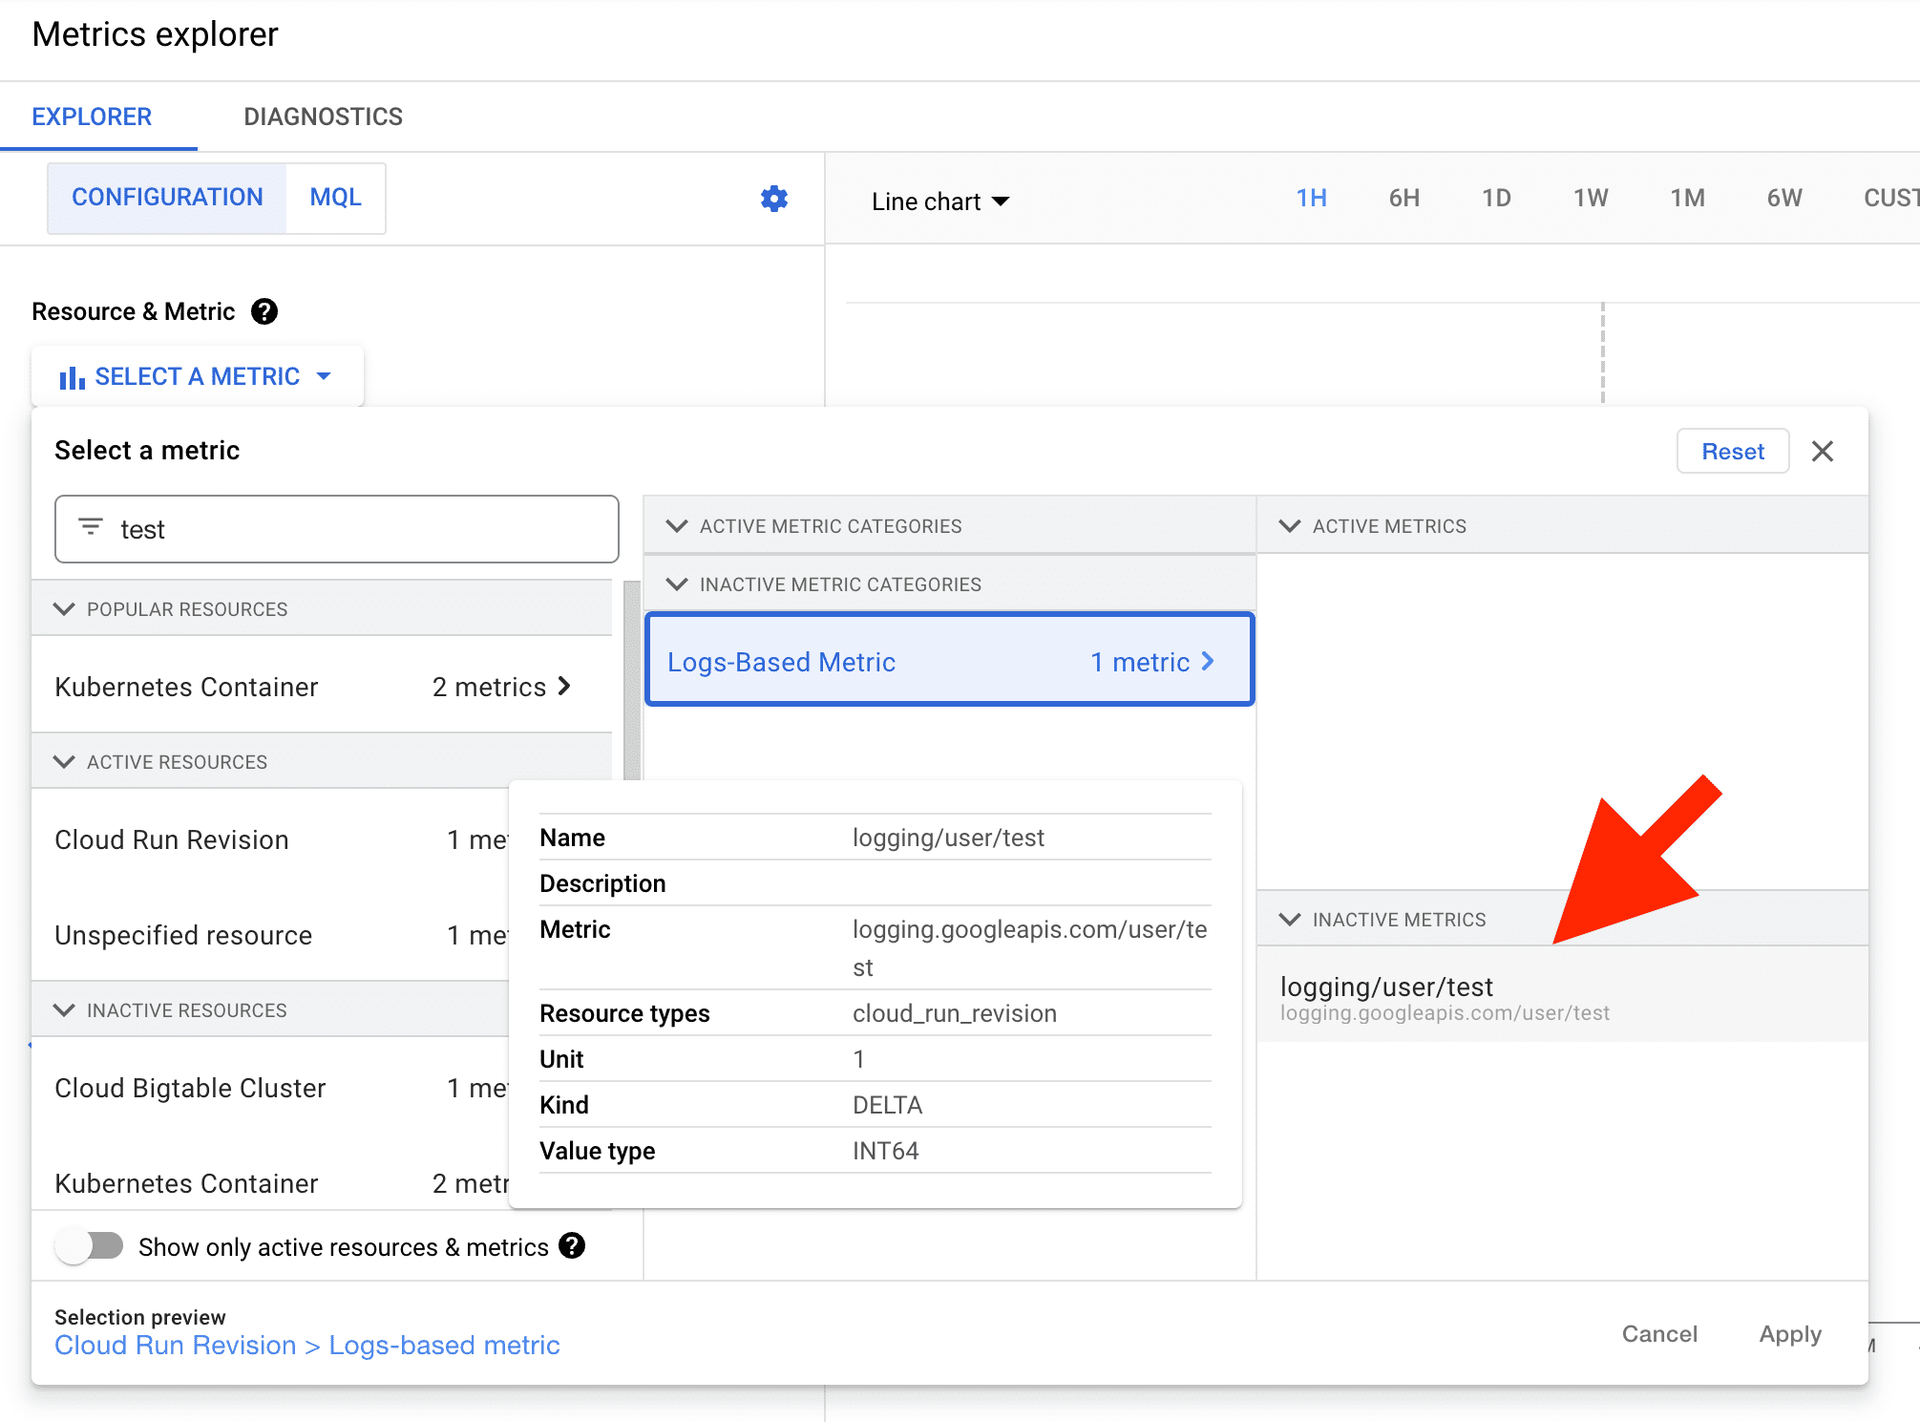Switch to the MQL tab
This screenshot has height=1422, width=1920.
335,198
